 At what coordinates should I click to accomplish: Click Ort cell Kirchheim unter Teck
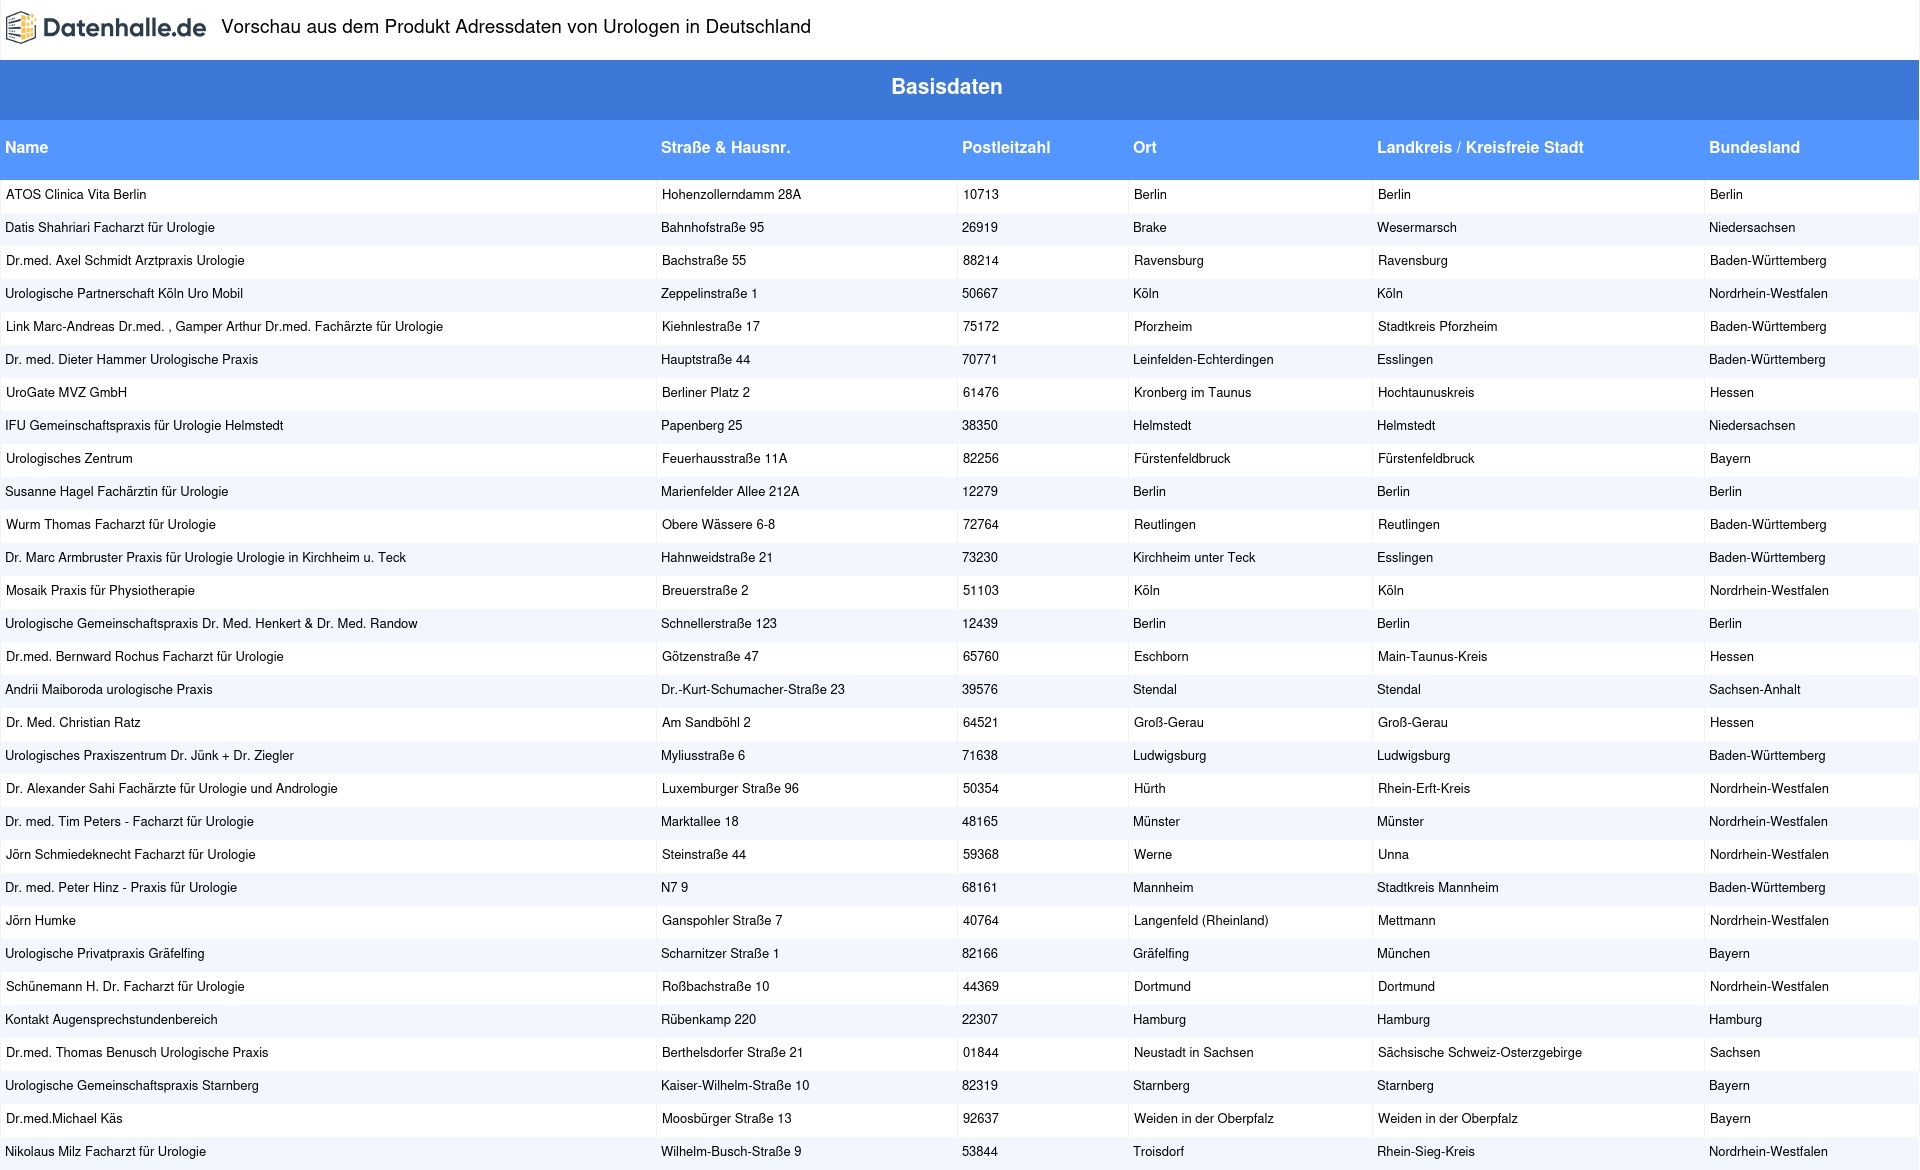[x=1194, y=557]
